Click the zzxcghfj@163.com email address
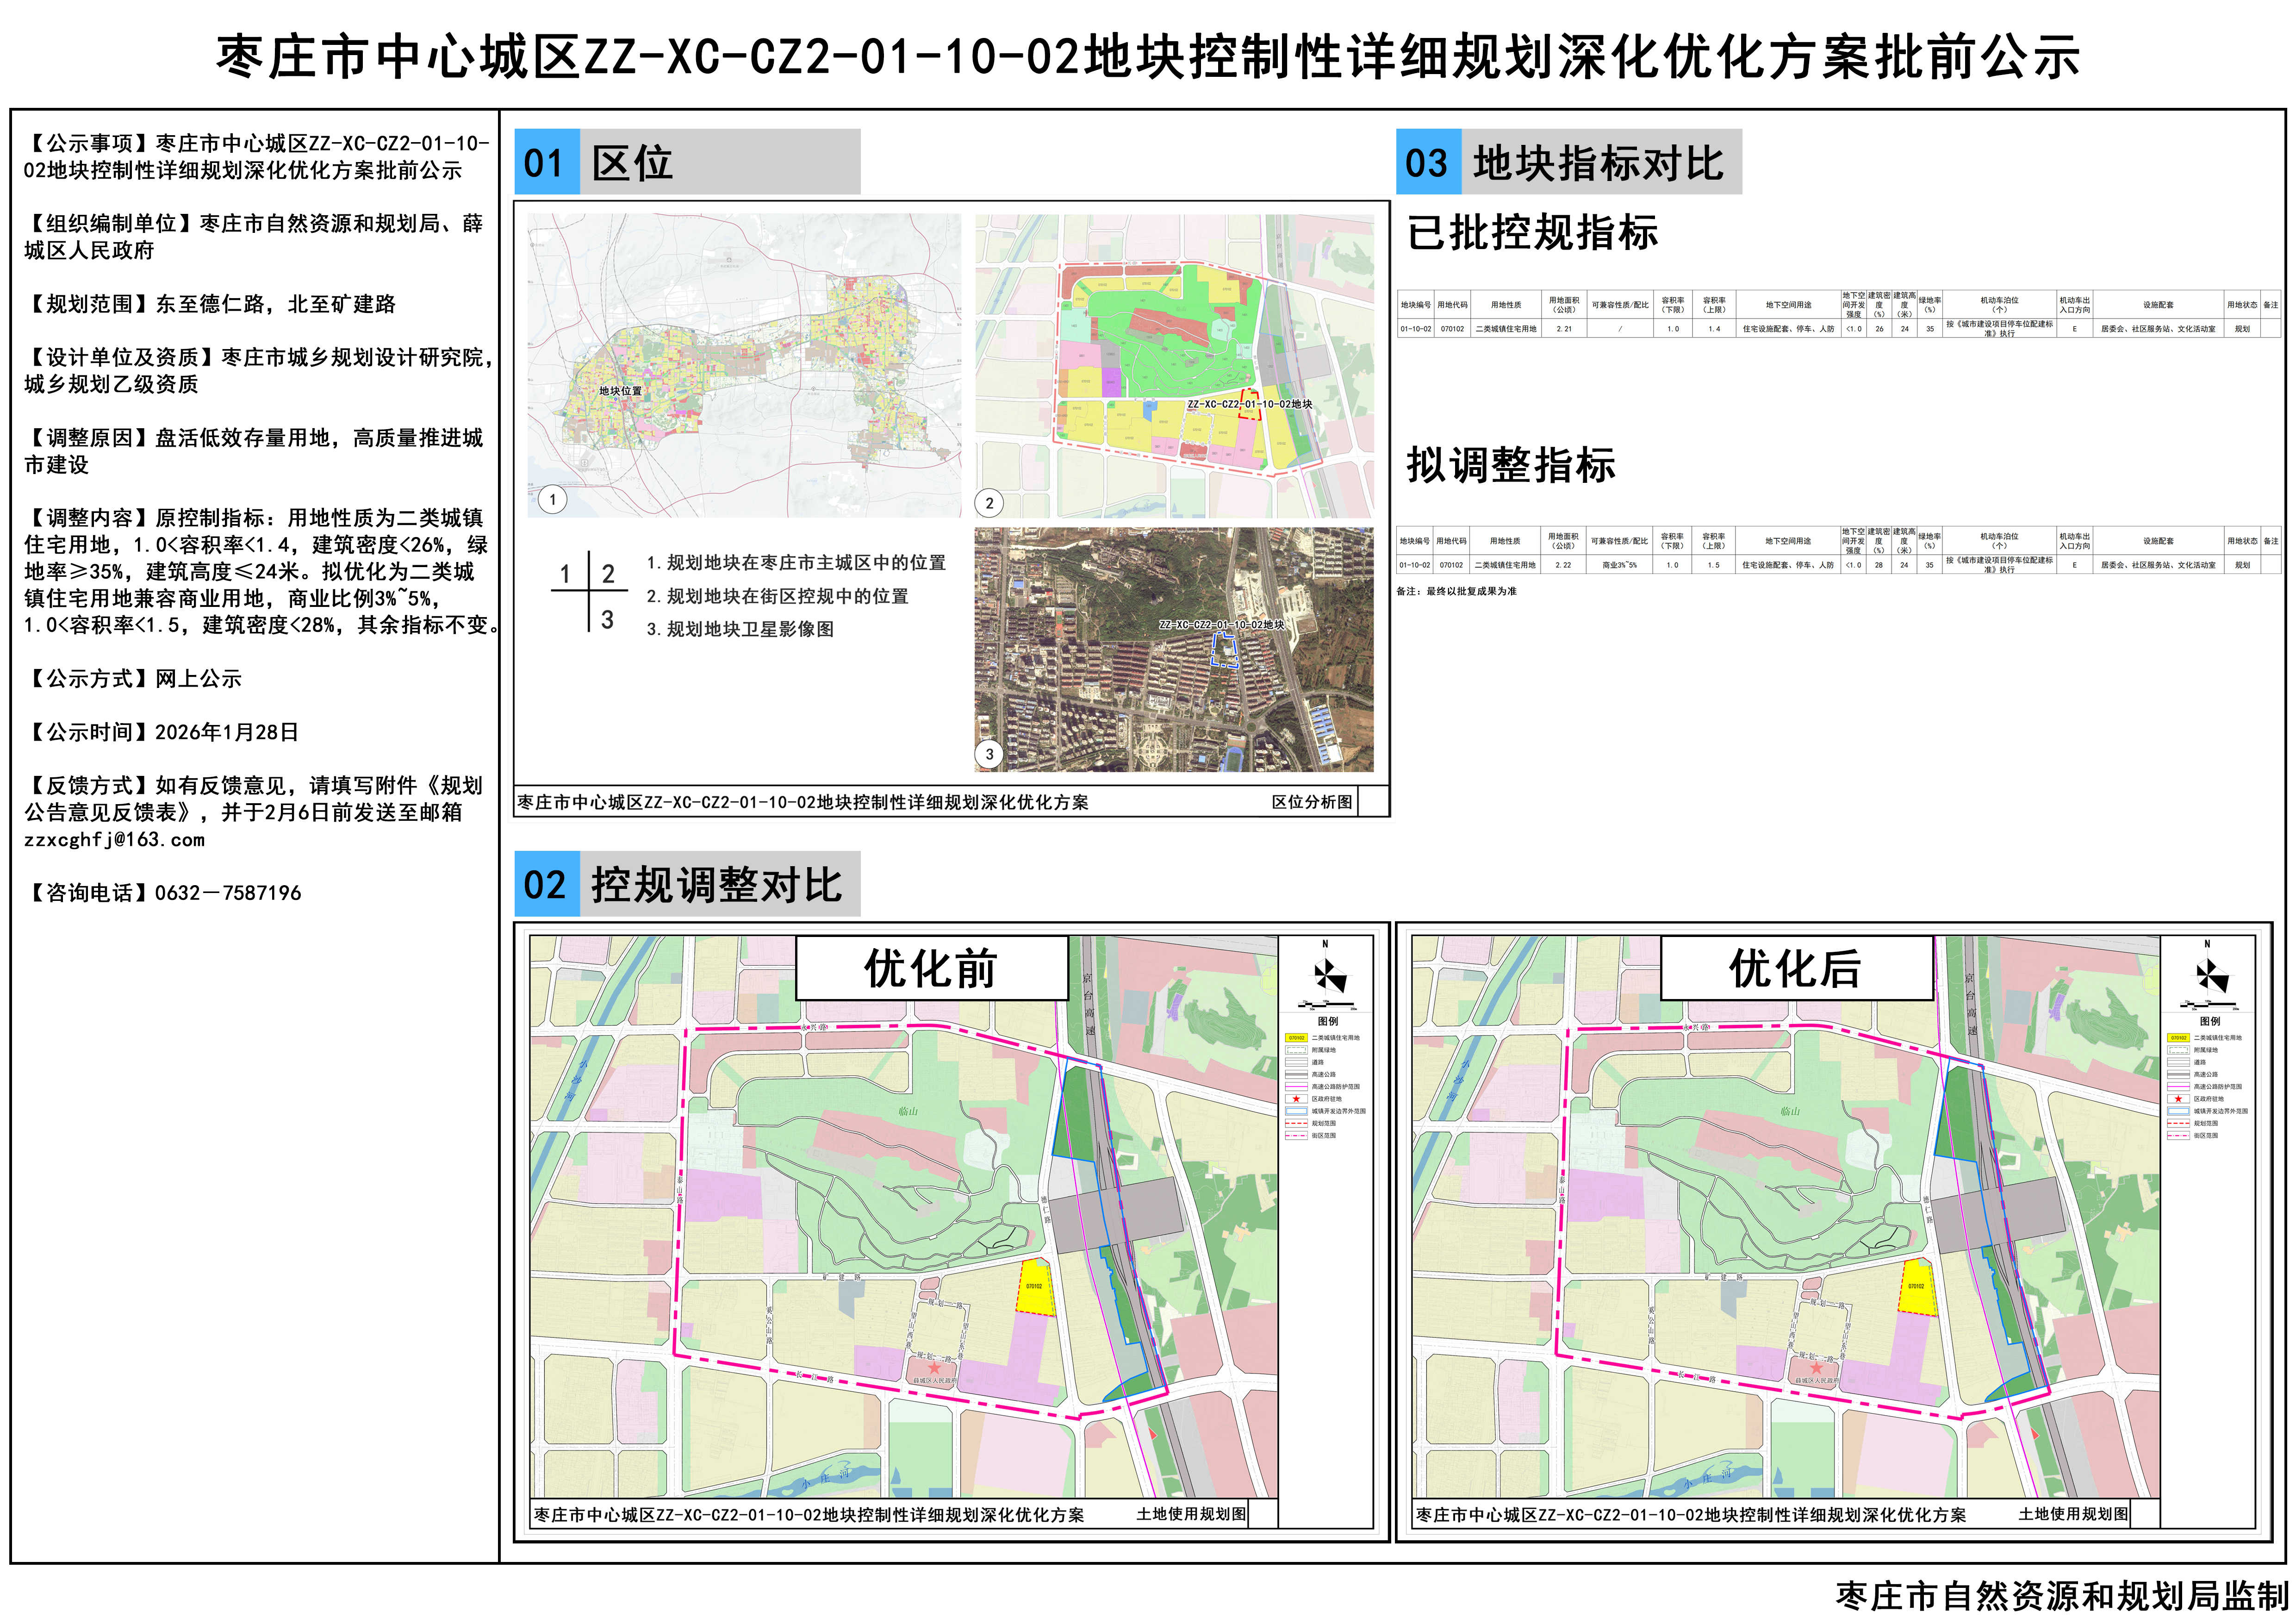Viewport: 2296px width, 1624px height. [x=114, y=840]
